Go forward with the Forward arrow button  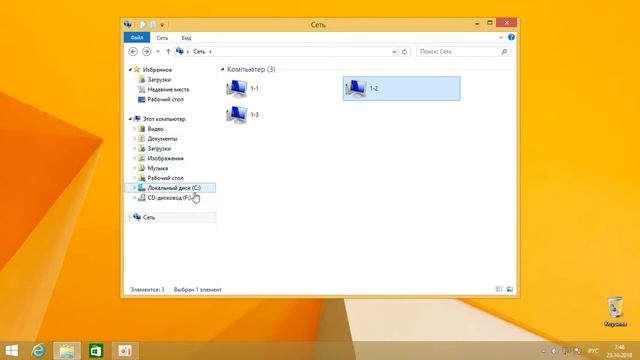tap(146, 52)
